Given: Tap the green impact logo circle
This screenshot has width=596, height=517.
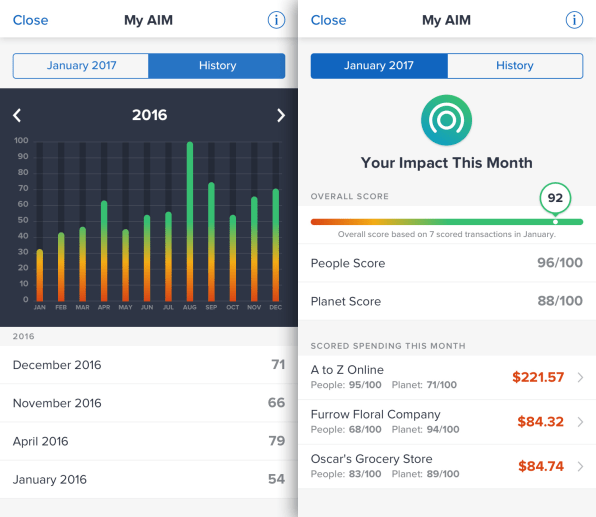Looking at the screenshot, I should pyautogui.click(x=447, y=120).
